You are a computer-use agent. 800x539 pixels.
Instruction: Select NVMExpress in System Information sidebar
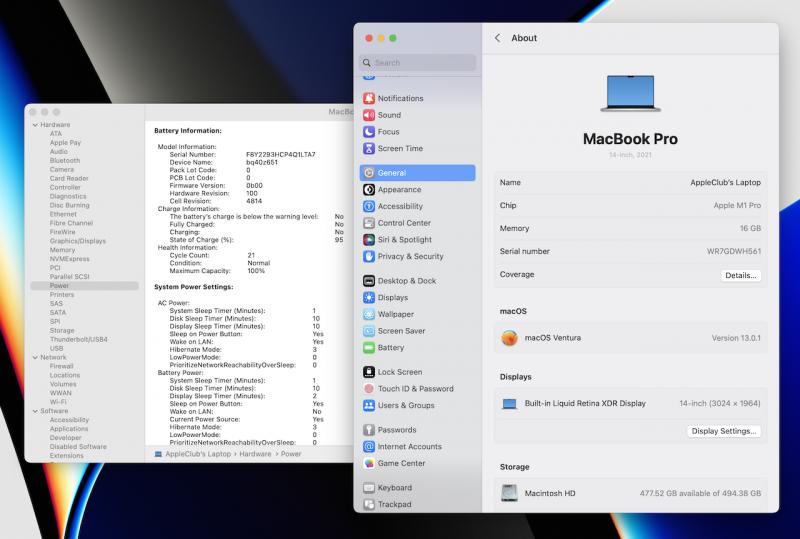pyautogui.click(x=69, y=259)
